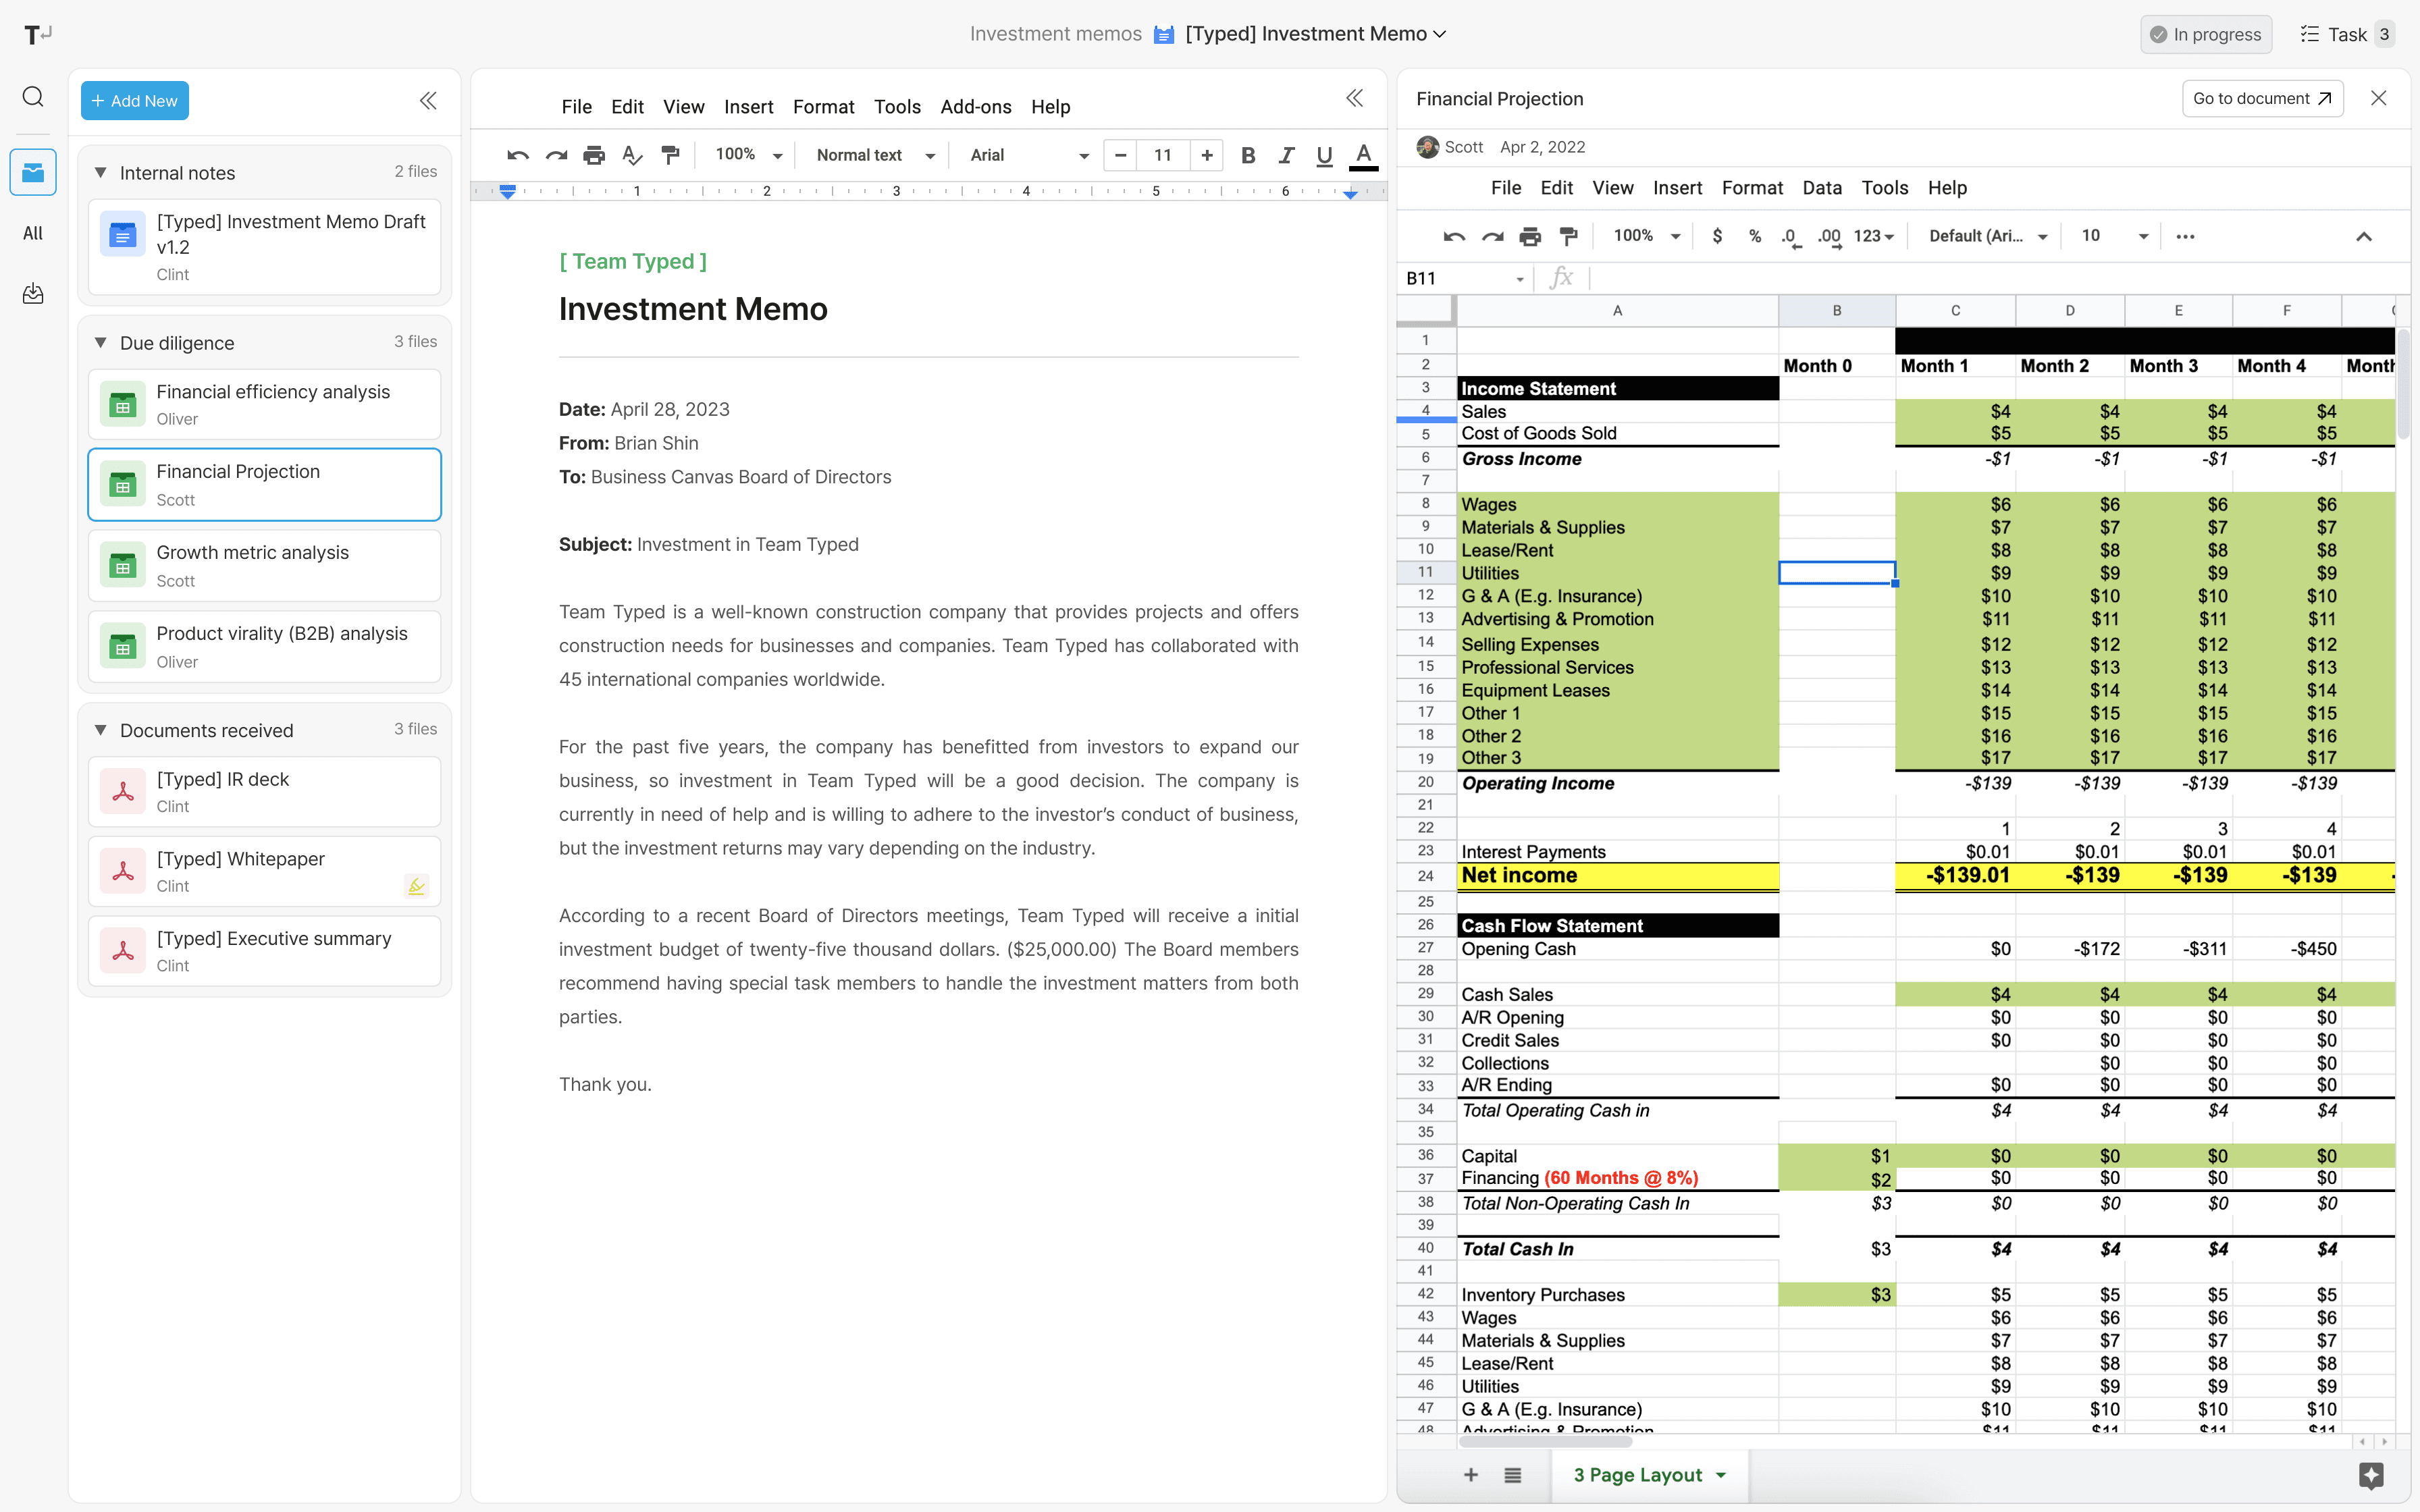The image size is (2420, 1512).
Task: Click the search icon in left sidebar
Action: pos(33,97)
